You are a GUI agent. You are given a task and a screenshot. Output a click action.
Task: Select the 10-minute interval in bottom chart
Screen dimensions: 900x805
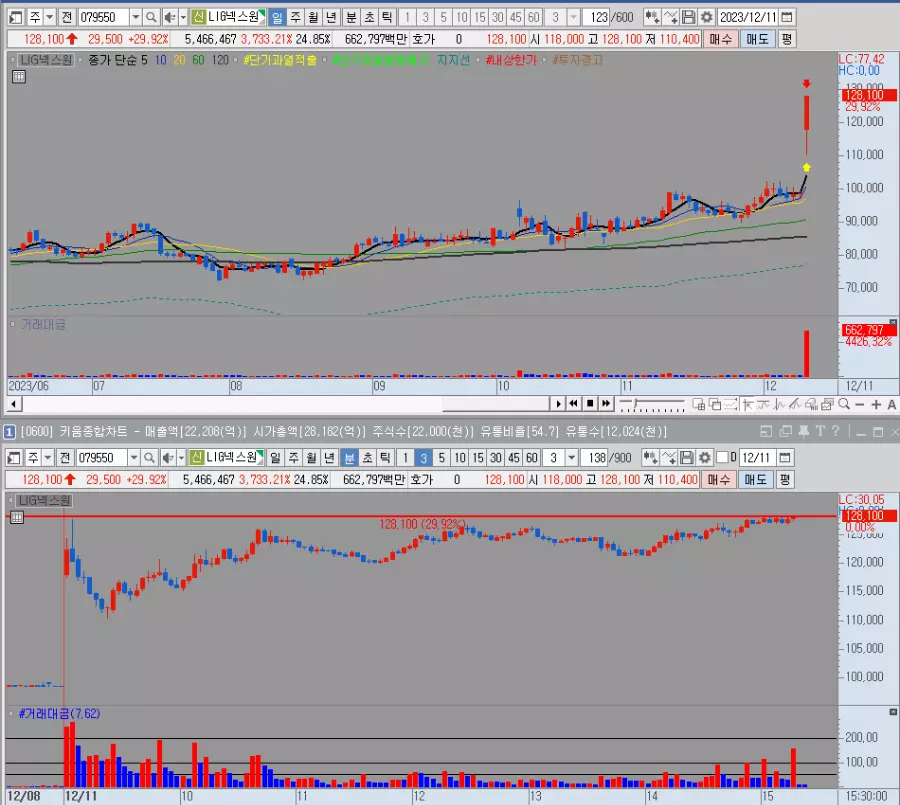(460, 458)
